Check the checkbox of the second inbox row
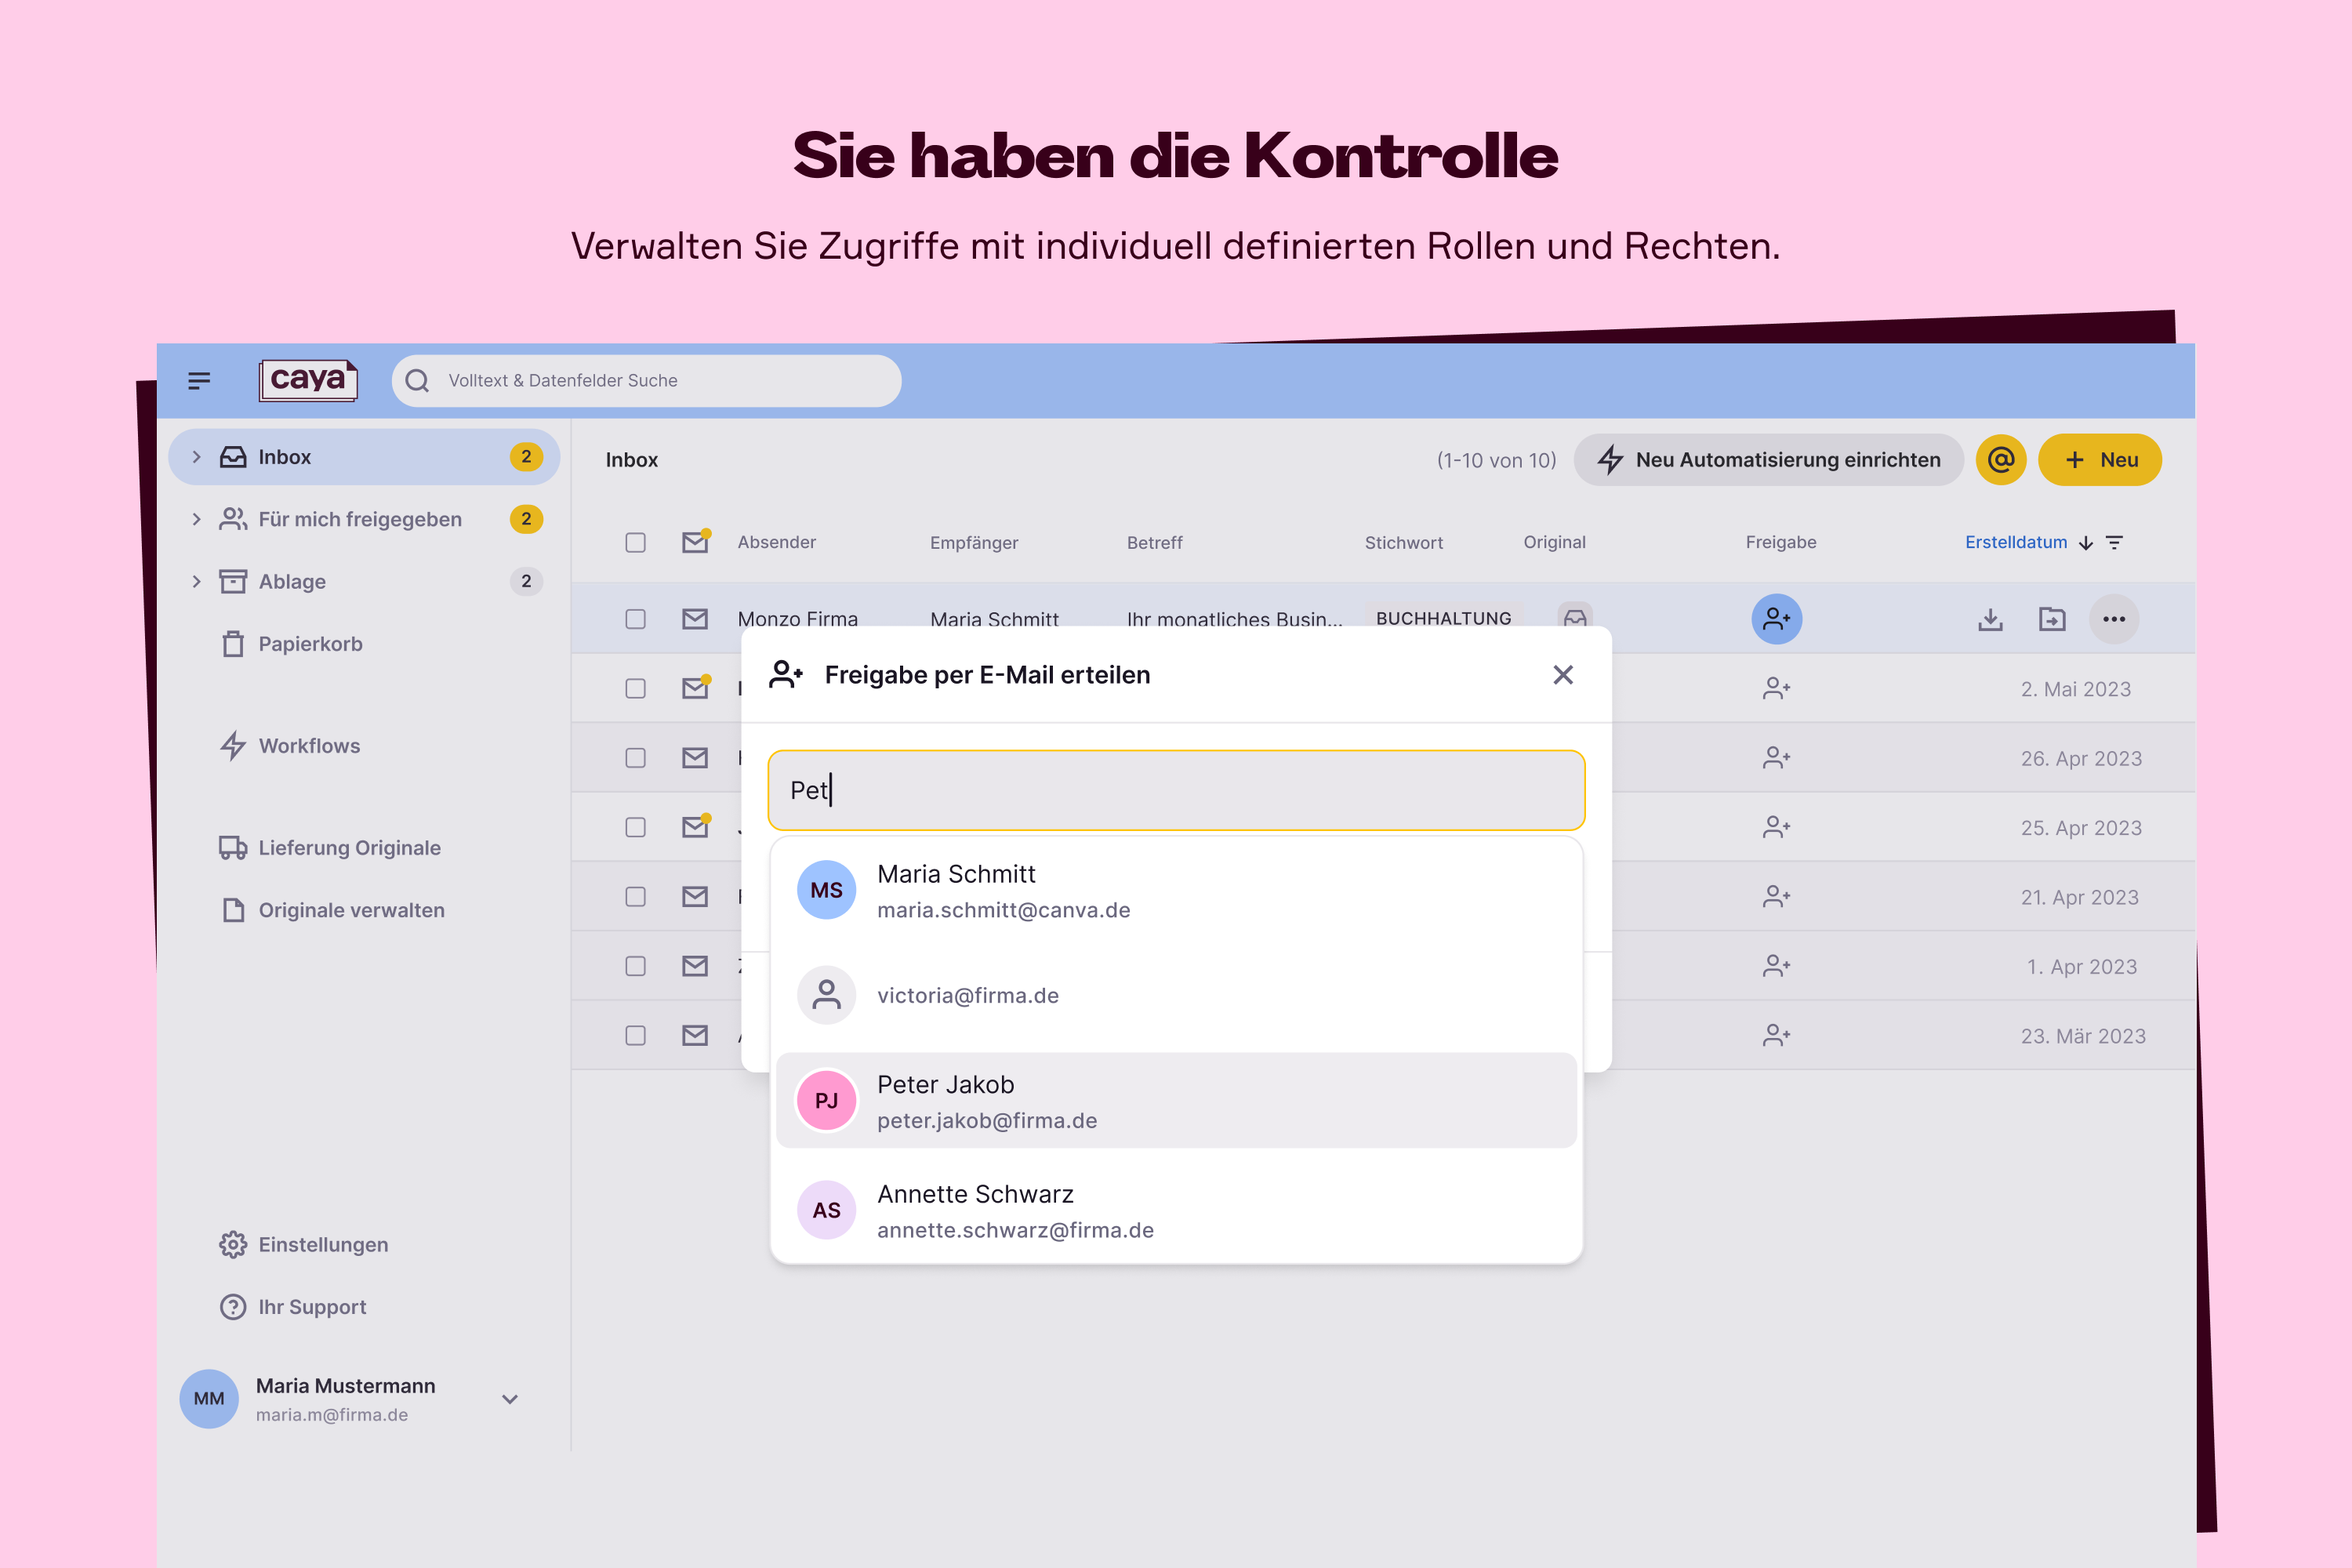 635,688
